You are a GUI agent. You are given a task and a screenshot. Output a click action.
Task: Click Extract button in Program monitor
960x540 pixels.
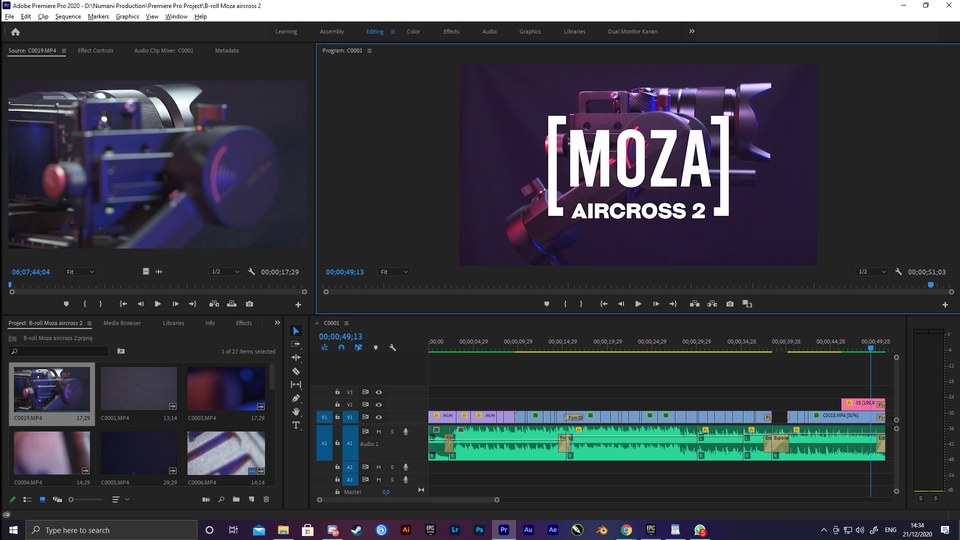(x=712, y=304)
